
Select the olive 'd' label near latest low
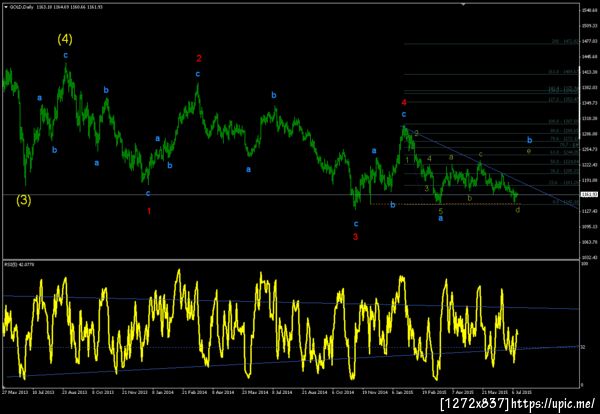pyautogui.click(x=518, y=210)
